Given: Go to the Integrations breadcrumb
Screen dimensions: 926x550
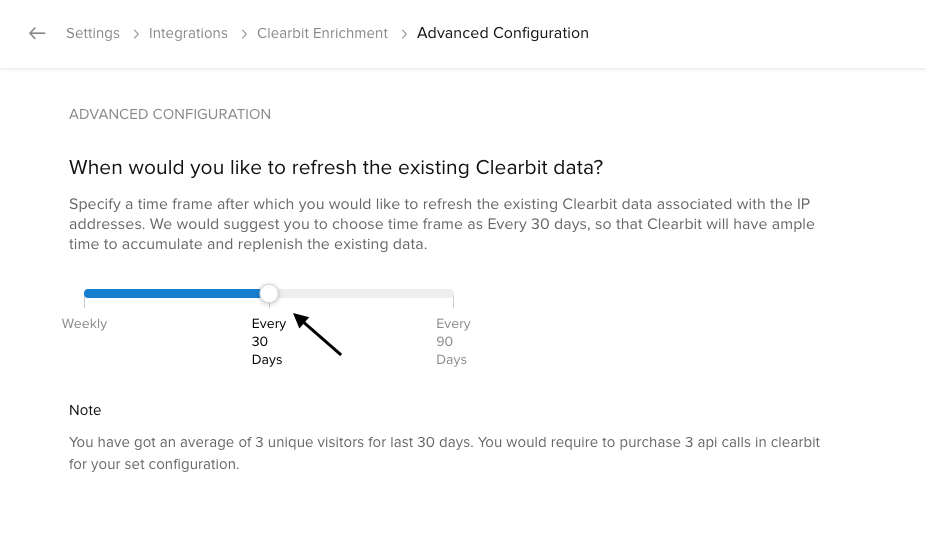Looking at the screenshot, I should tap(188, 33).
